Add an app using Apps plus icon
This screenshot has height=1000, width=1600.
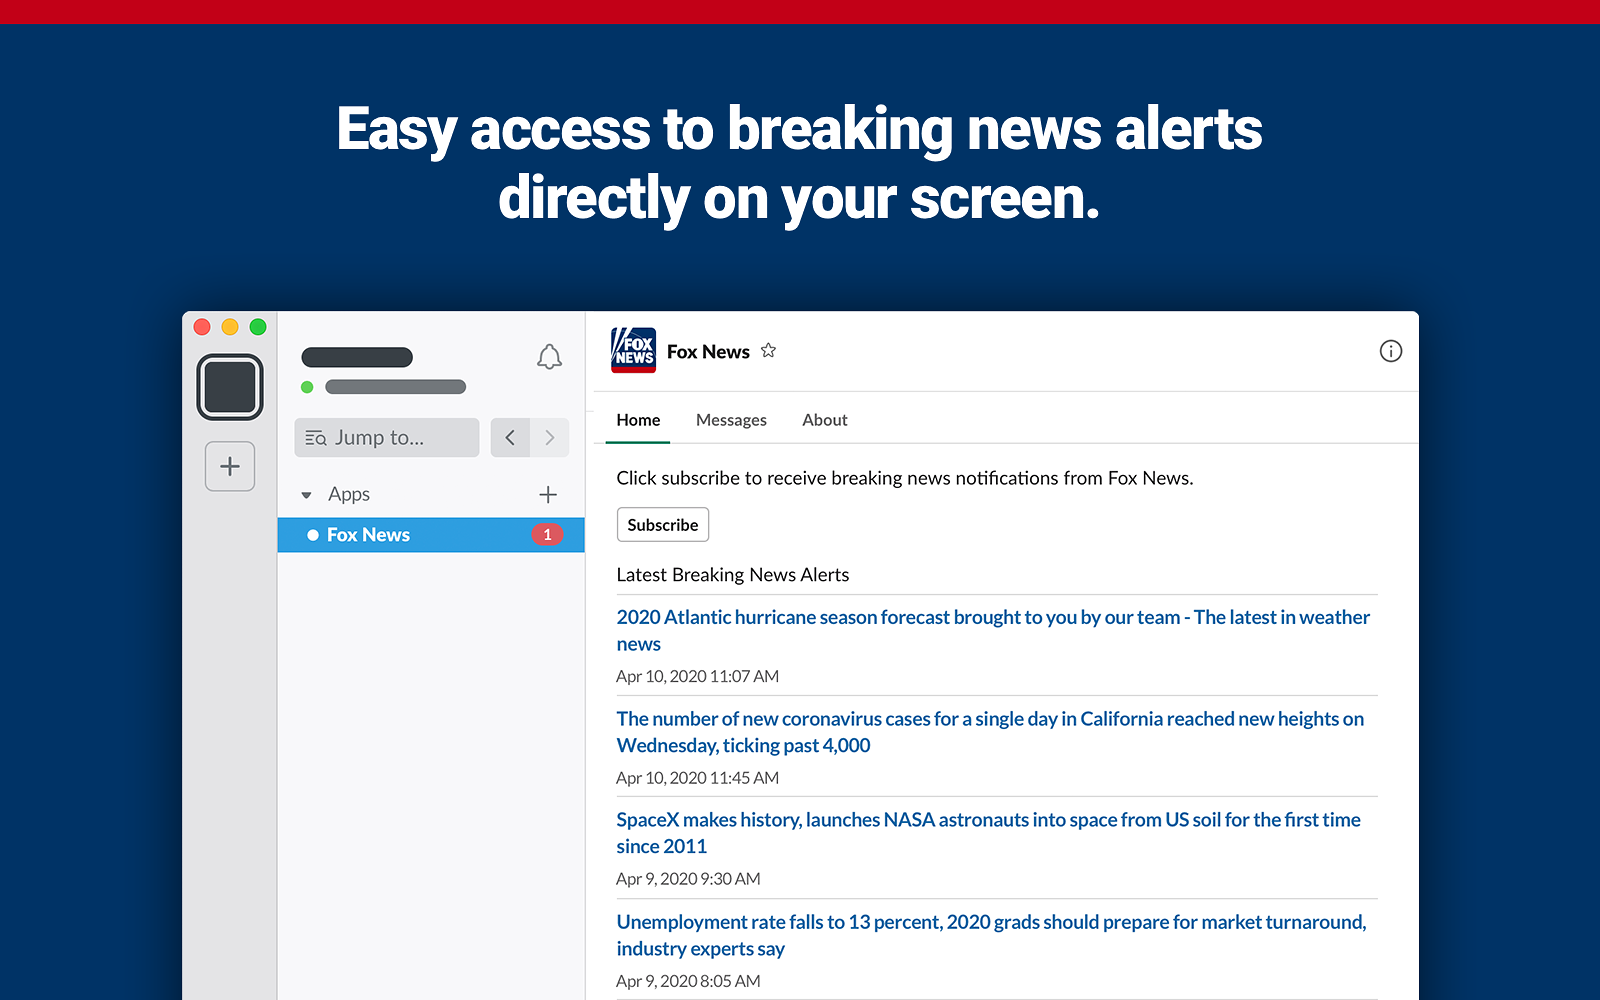tap(548, 494)
